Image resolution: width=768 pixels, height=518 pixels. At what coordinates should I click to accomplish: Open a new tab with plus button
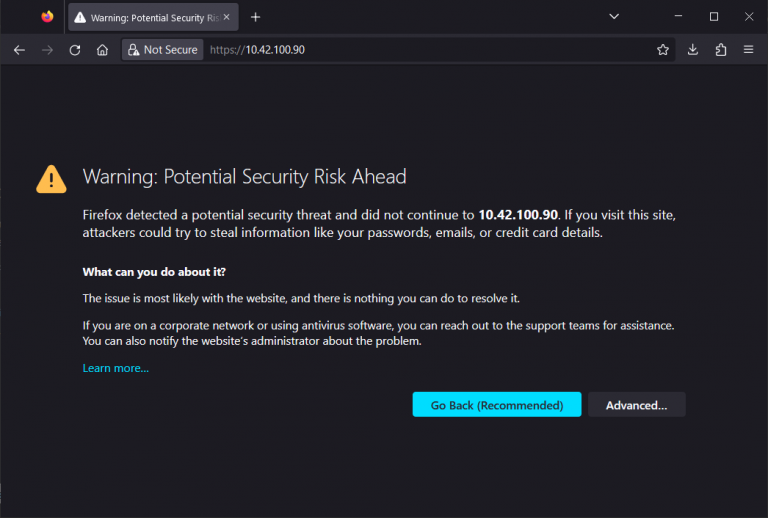pyautogui.click(x=256, y=17)
